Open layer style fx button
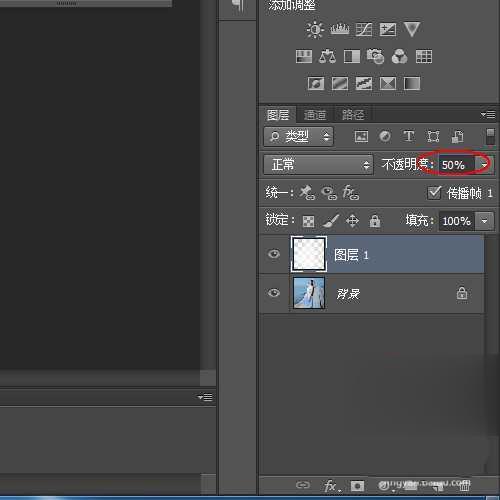Image resolution: width=500 pixels, height=500 pixels. click(331, 486)
